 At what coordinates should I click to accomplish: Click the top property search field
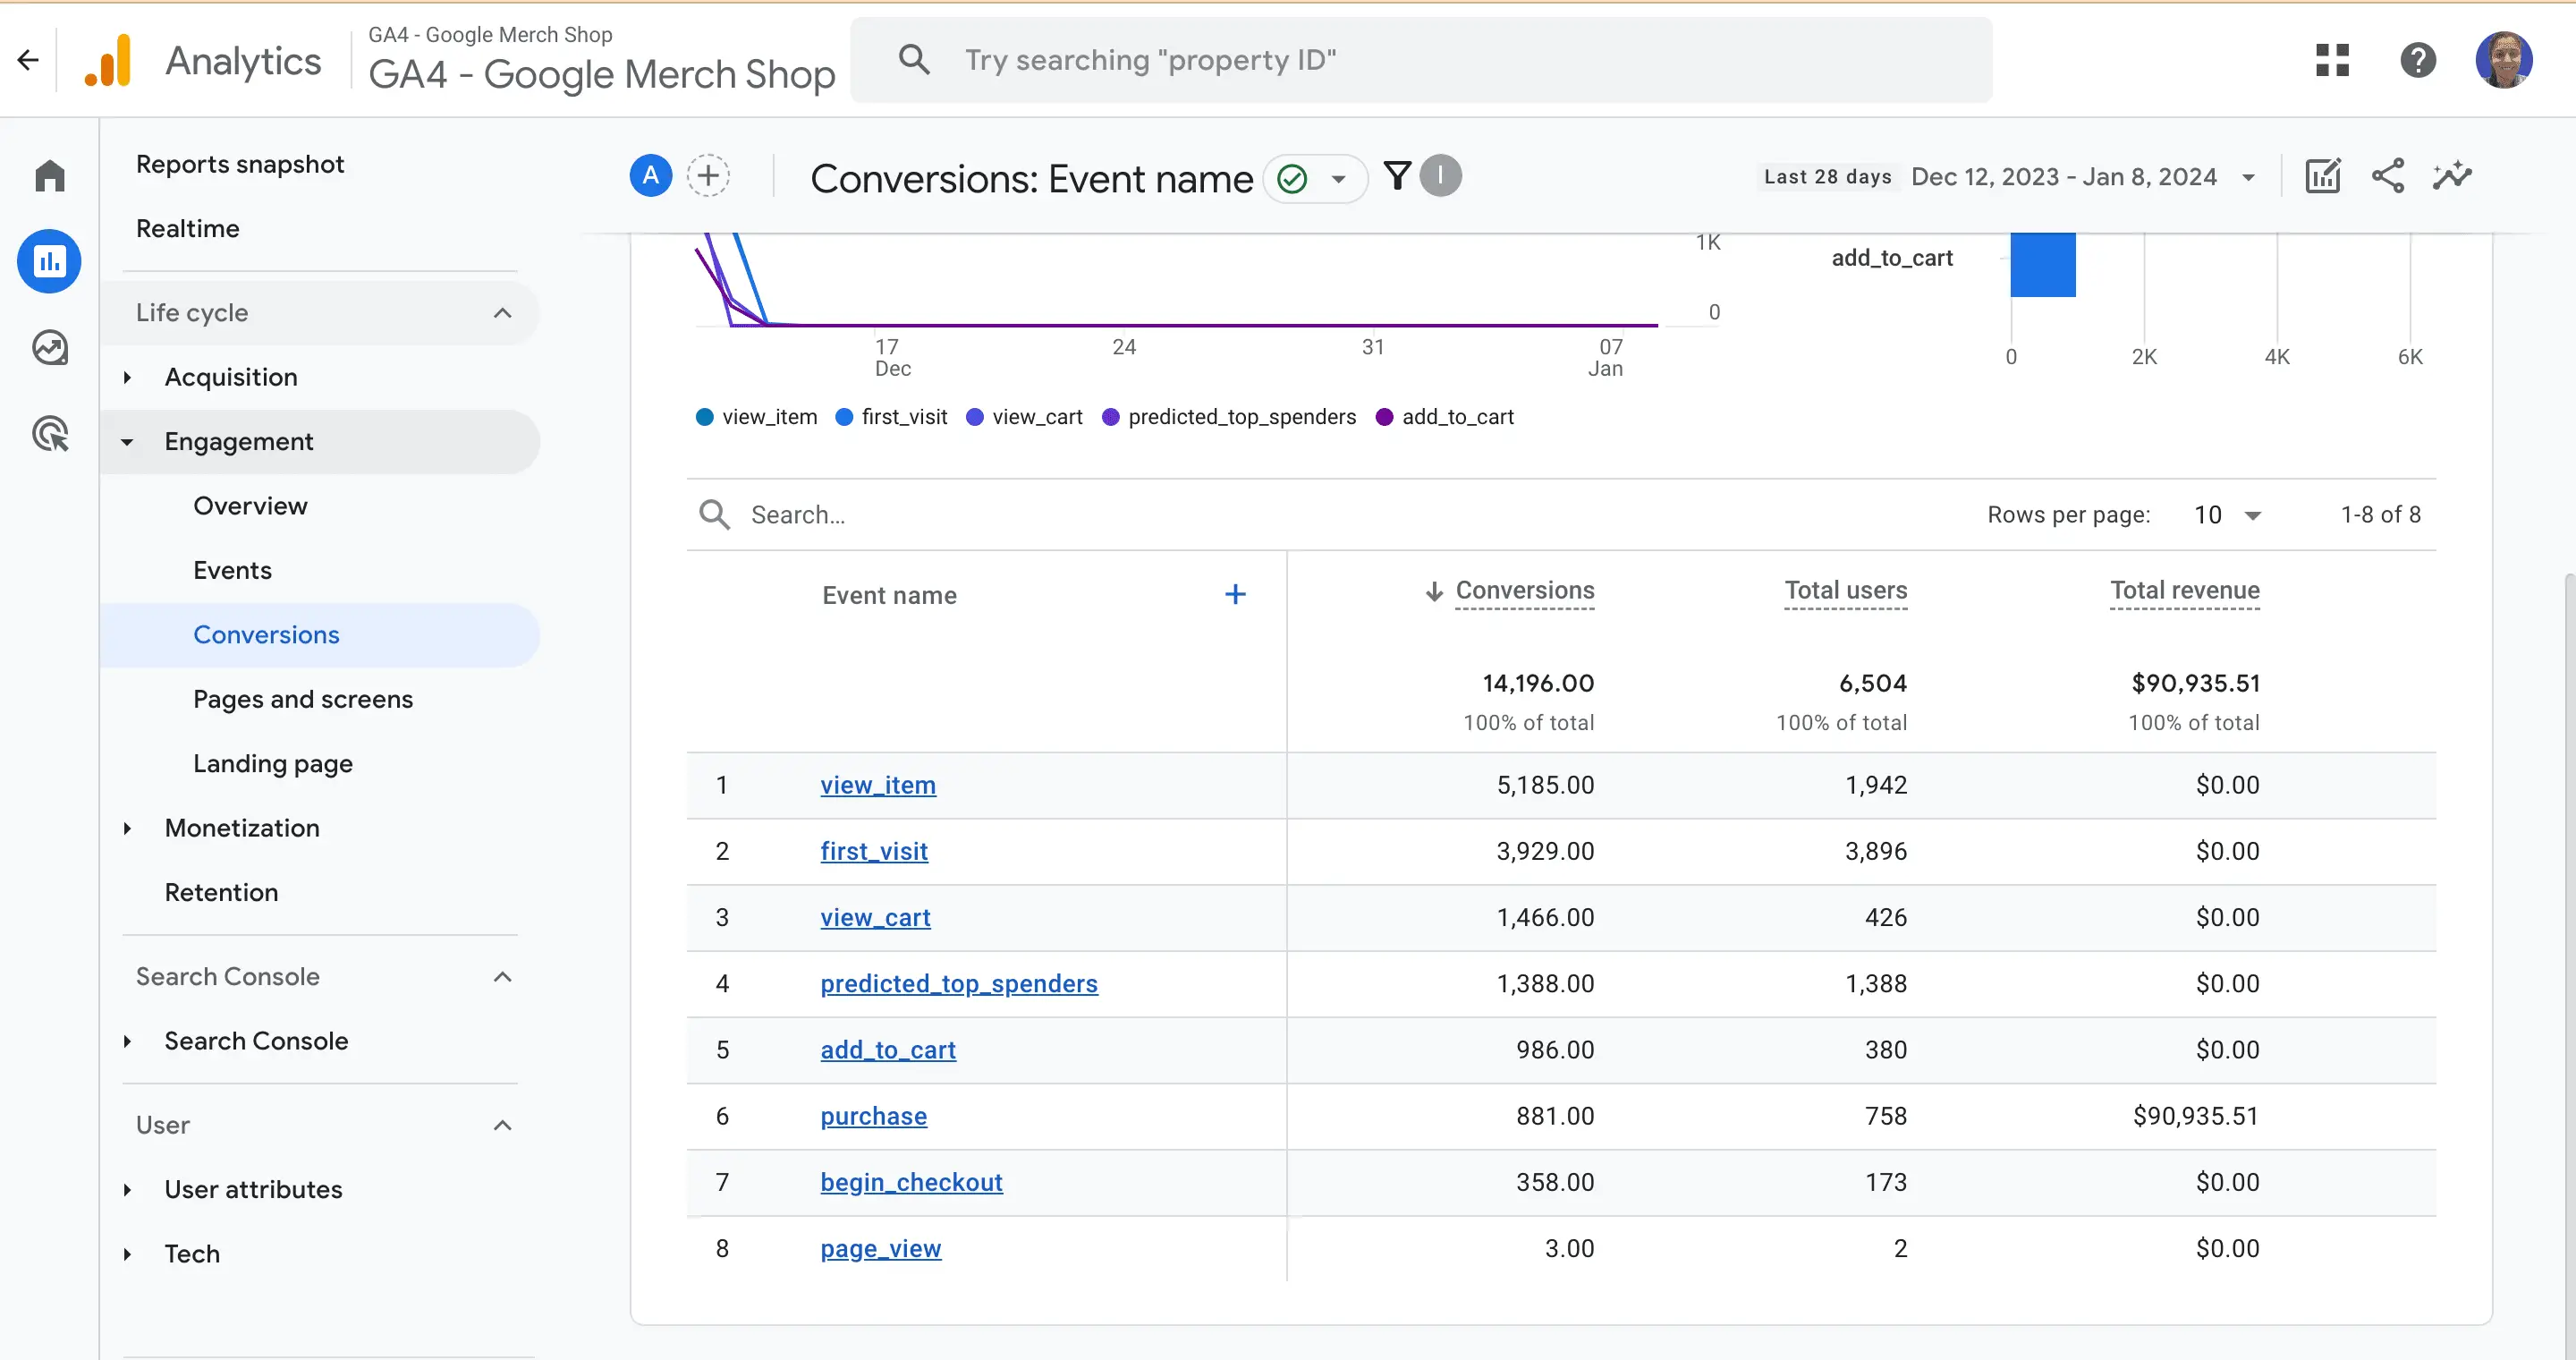tap(1421, 60)
